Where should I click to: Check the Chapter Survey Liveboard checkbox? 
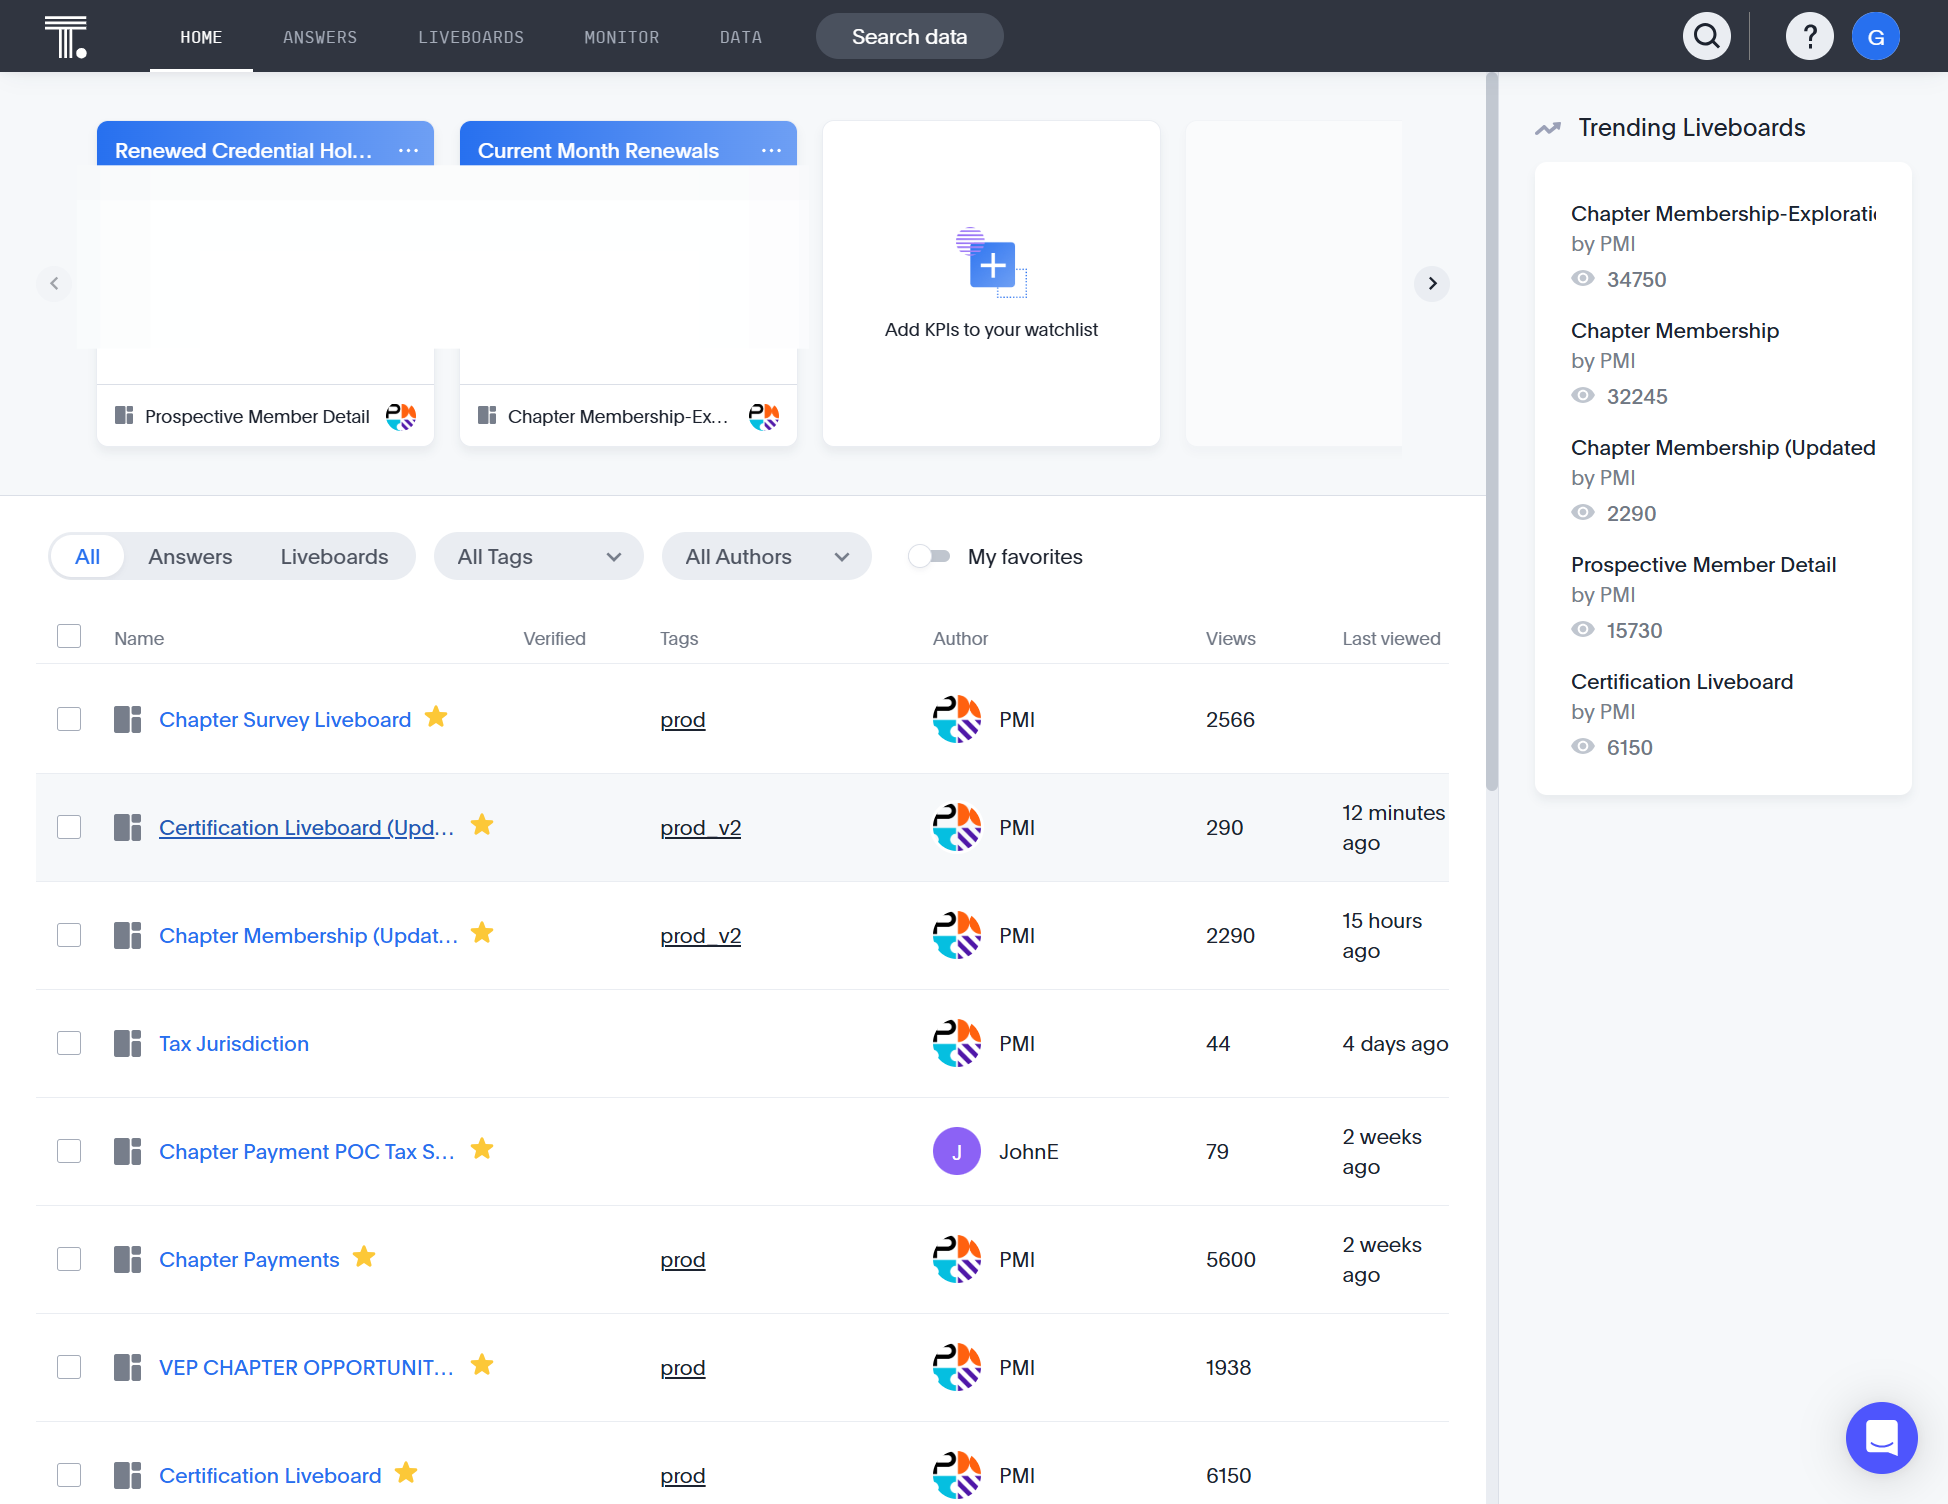click(x=69, y=719)
